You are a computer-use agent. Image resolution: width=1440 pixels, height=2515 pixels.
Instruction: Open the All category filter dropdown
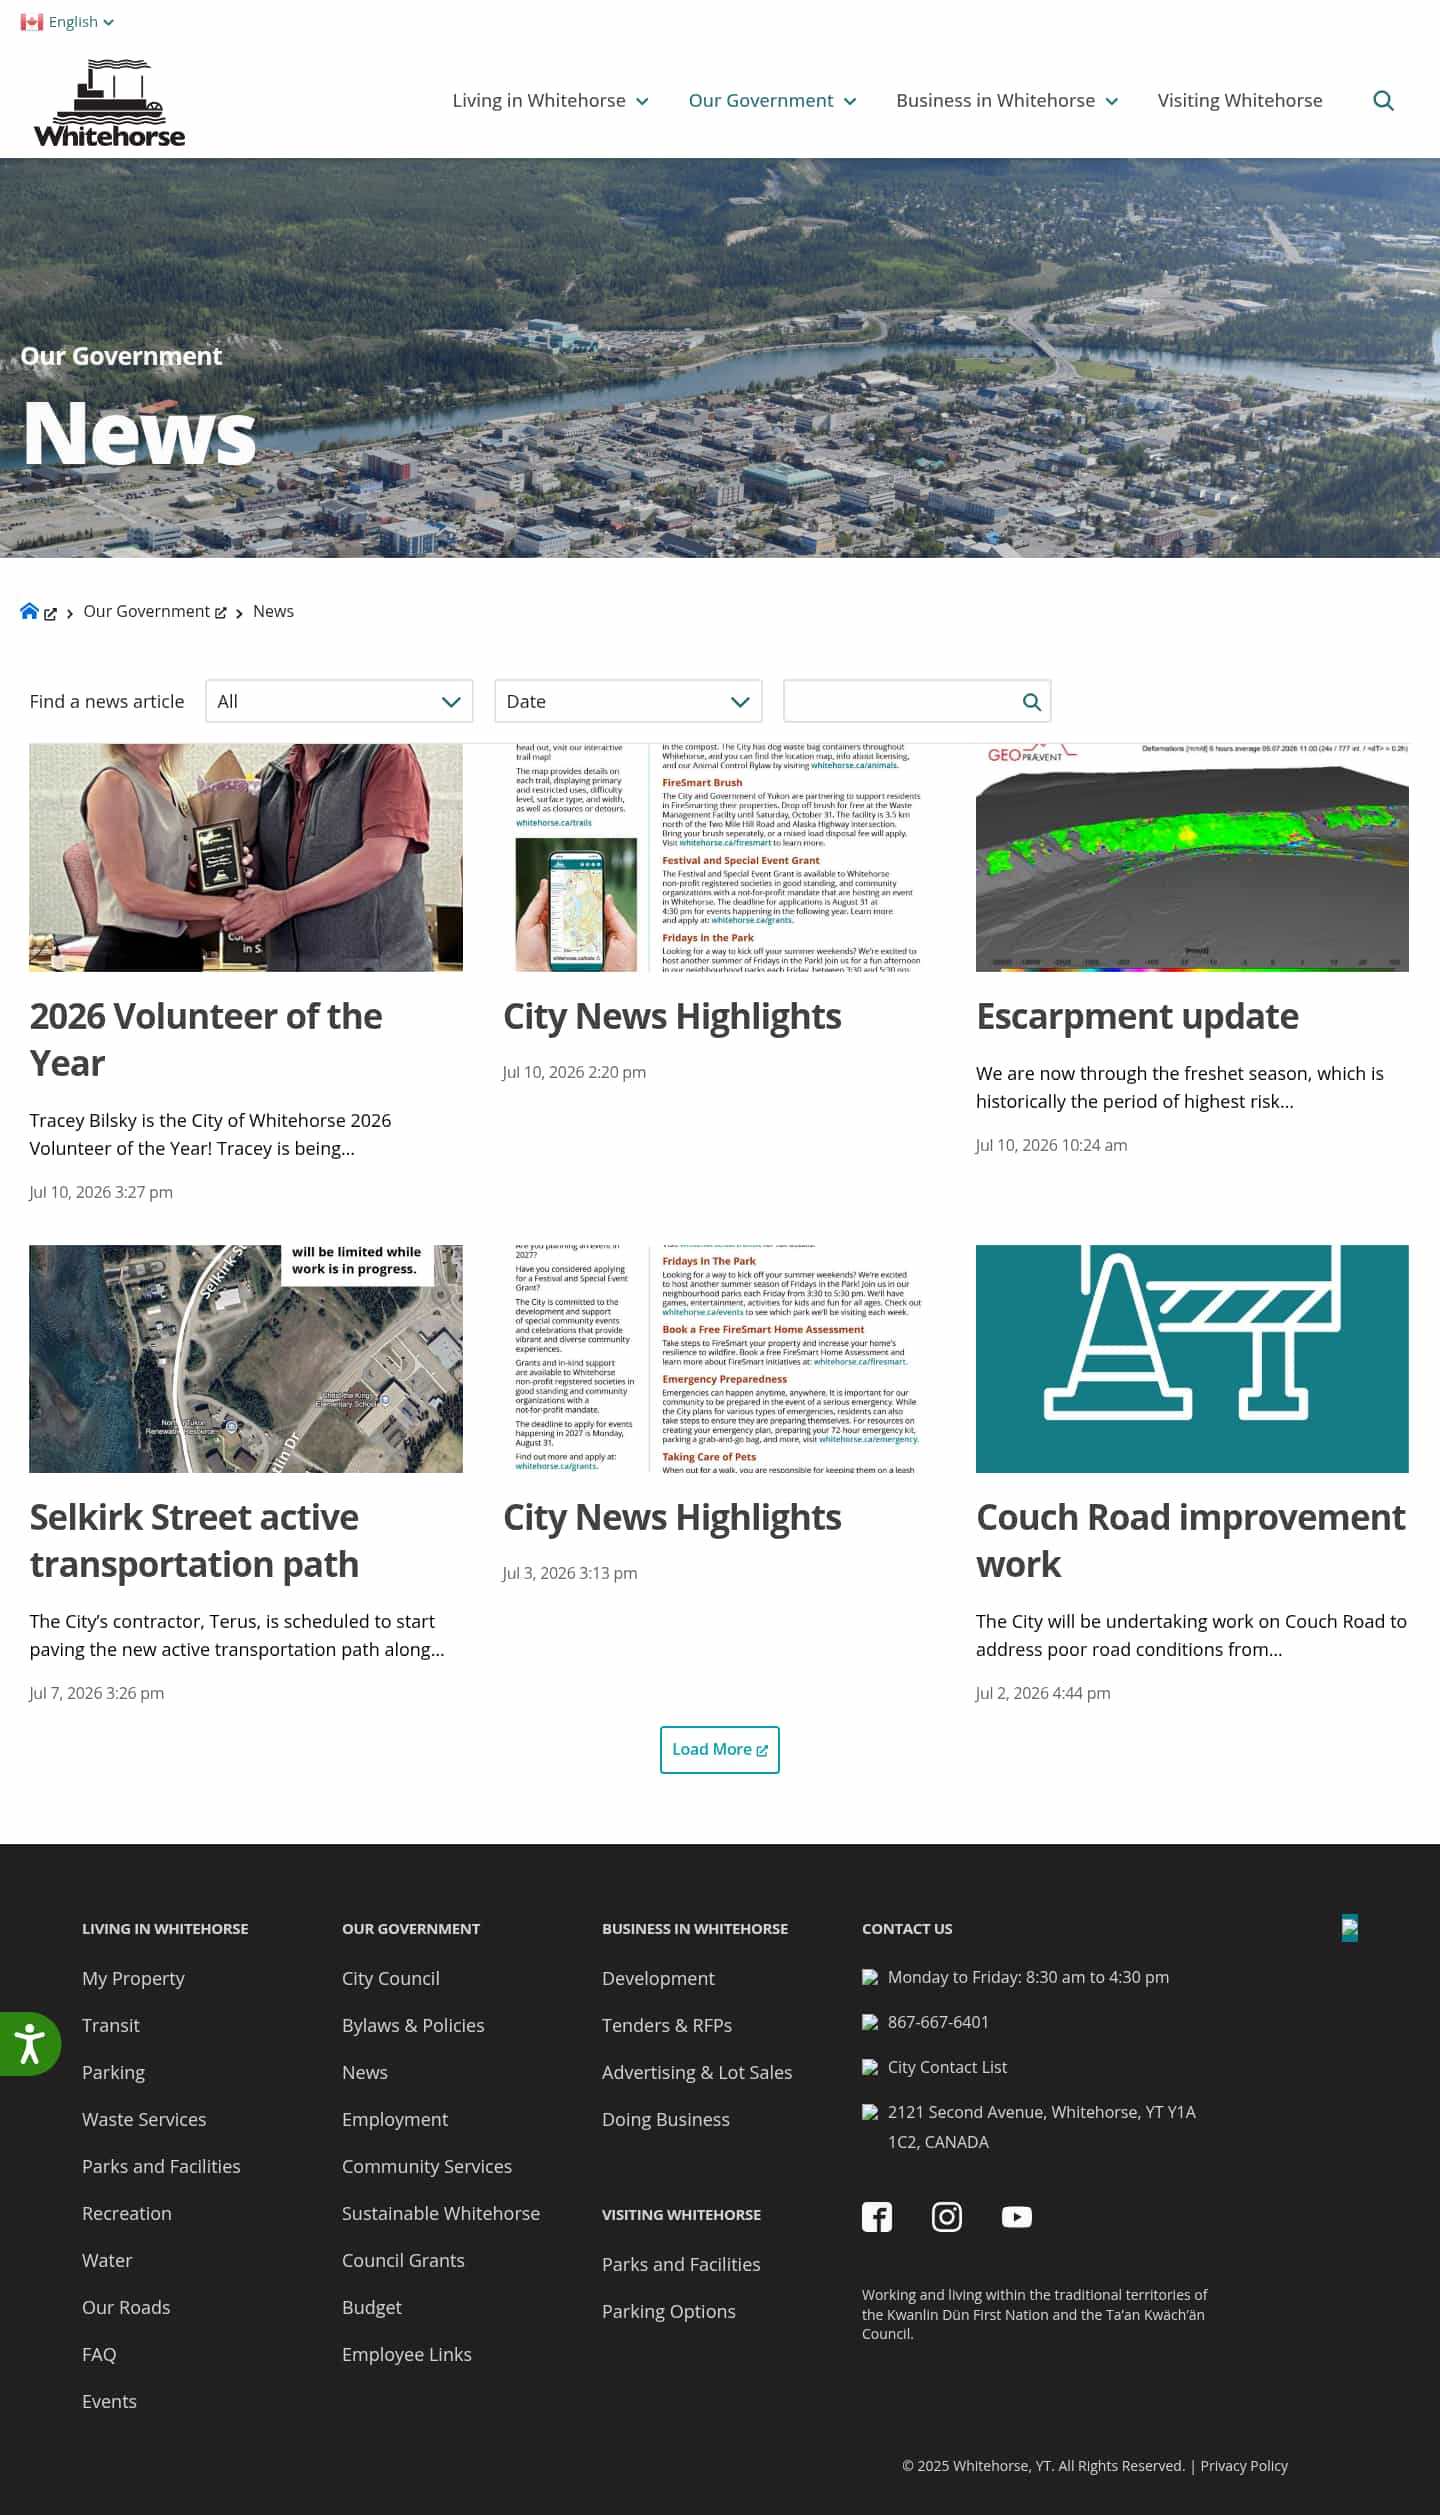pyautogui.click(x=339, y=701)
